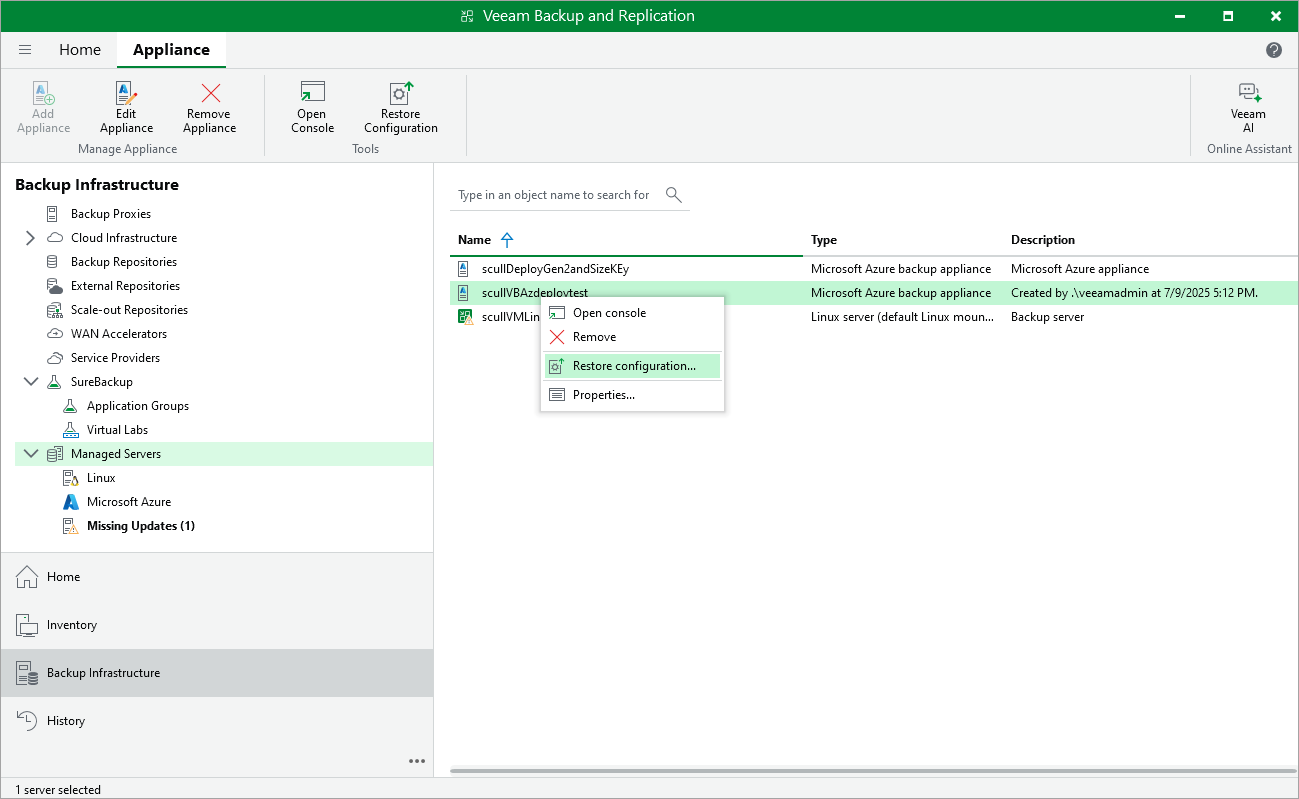Choose Properties from context menu
The image size is (1299, 799).
click(x=632, y=395)
